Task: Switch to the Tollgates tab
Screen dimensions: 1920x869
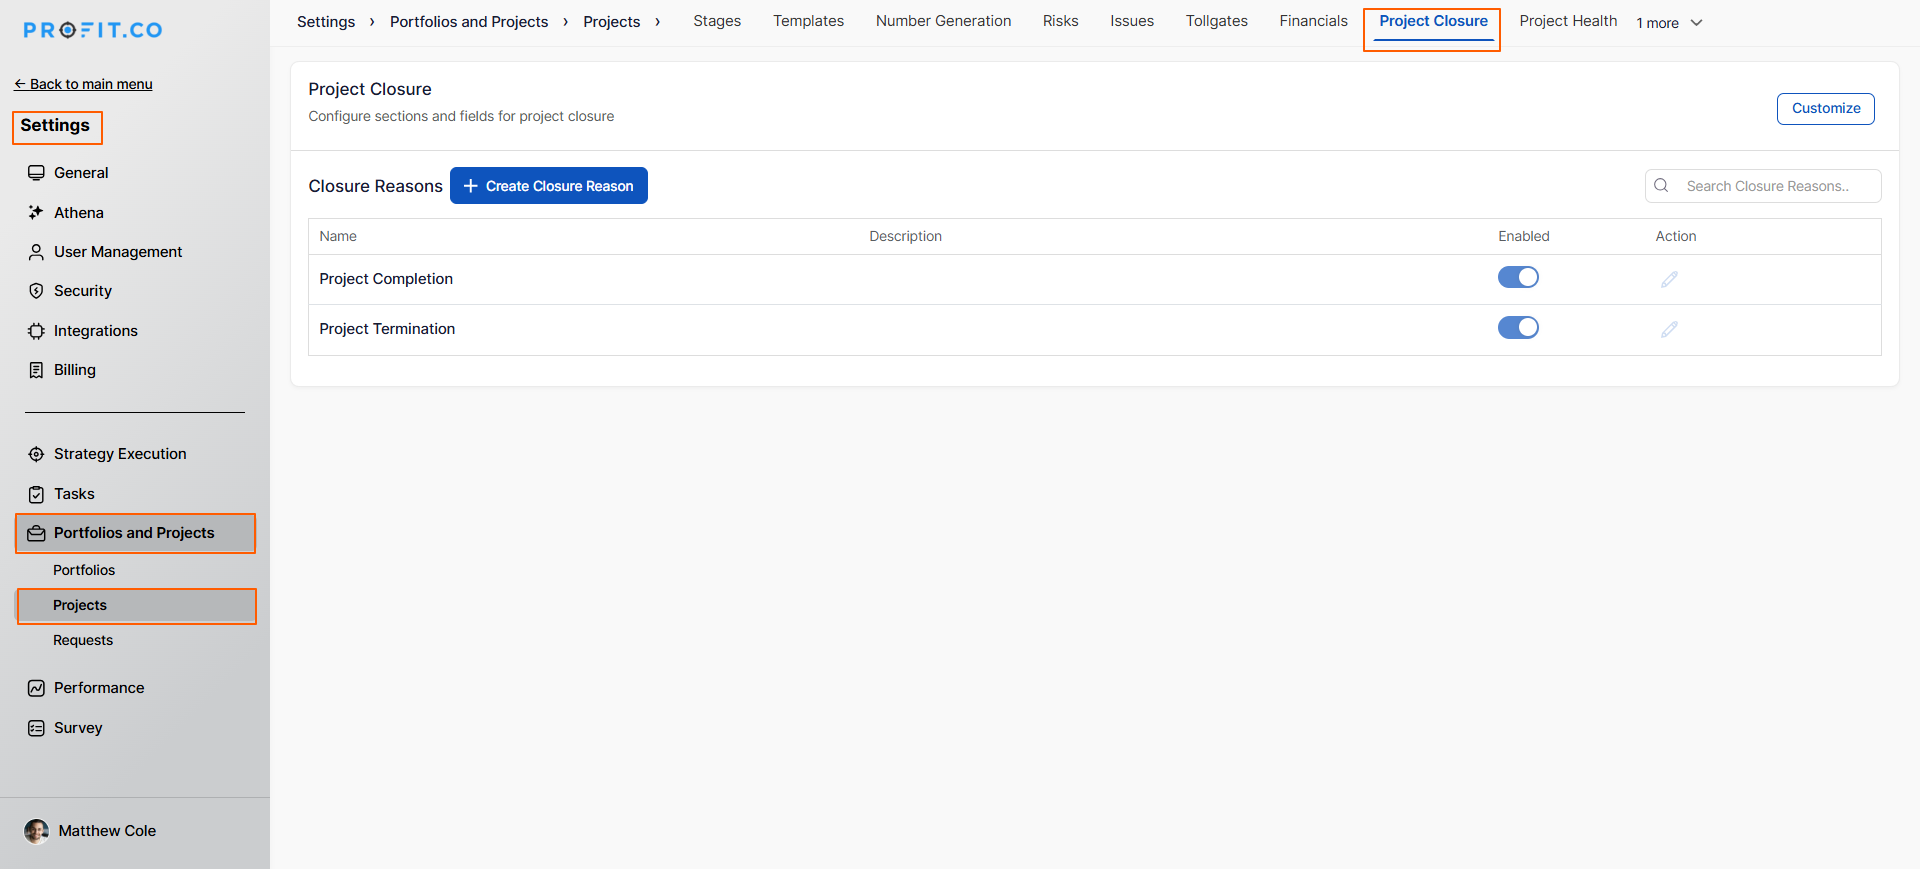Action: click(1216, 21)
